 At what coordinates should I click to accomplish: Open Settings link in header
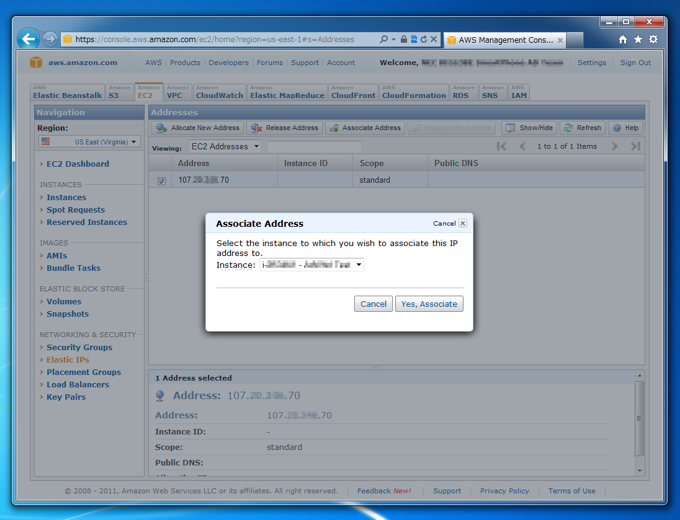pos(592,62)
